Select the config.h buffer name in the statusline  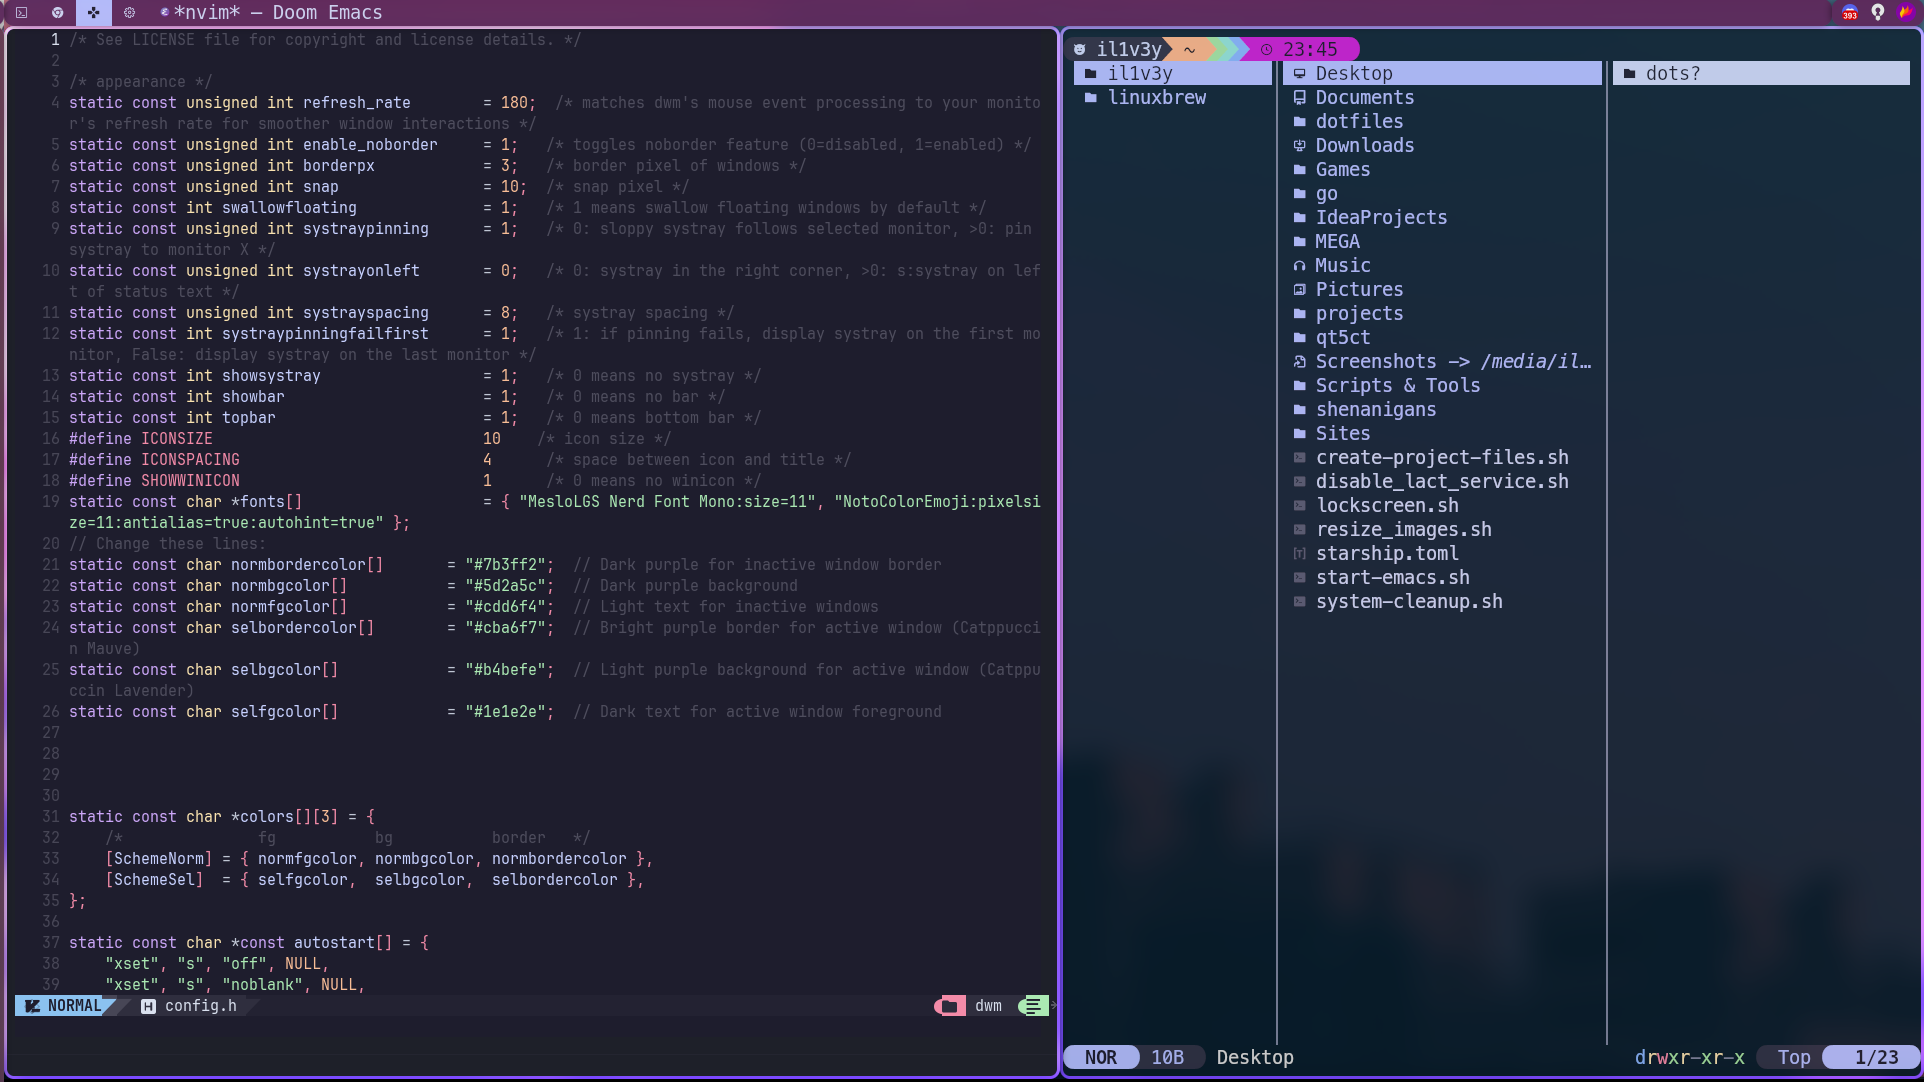201,1006
